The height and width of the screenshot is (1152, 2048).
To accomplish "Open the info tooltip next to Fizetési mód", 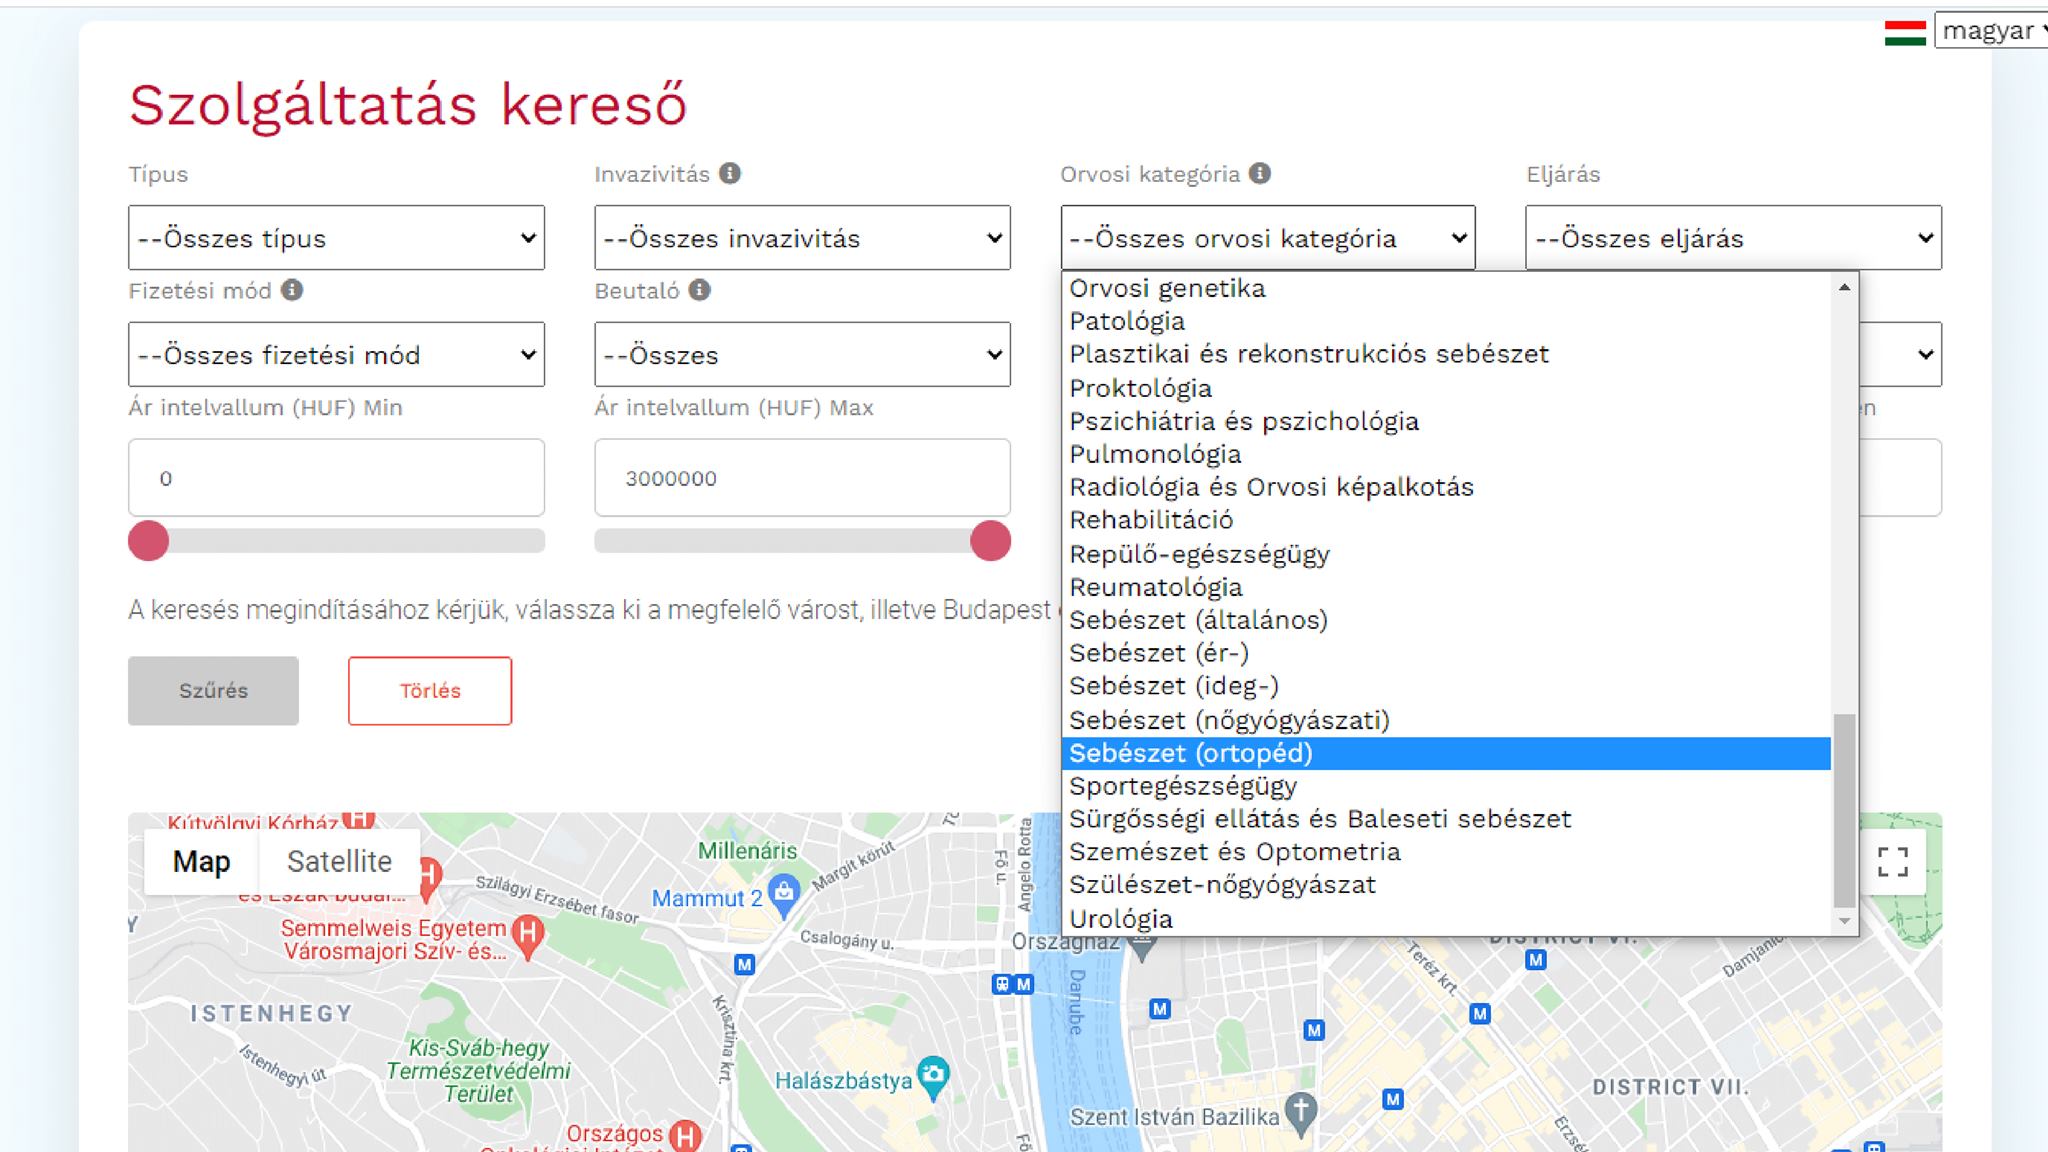I will (291, 291).
